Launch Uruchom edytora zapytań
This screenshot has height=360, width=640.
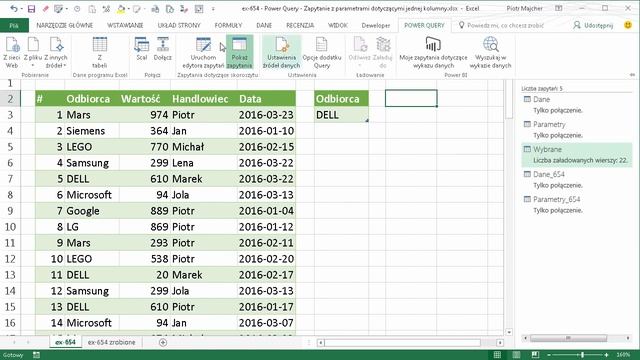[x=203, y=52]
